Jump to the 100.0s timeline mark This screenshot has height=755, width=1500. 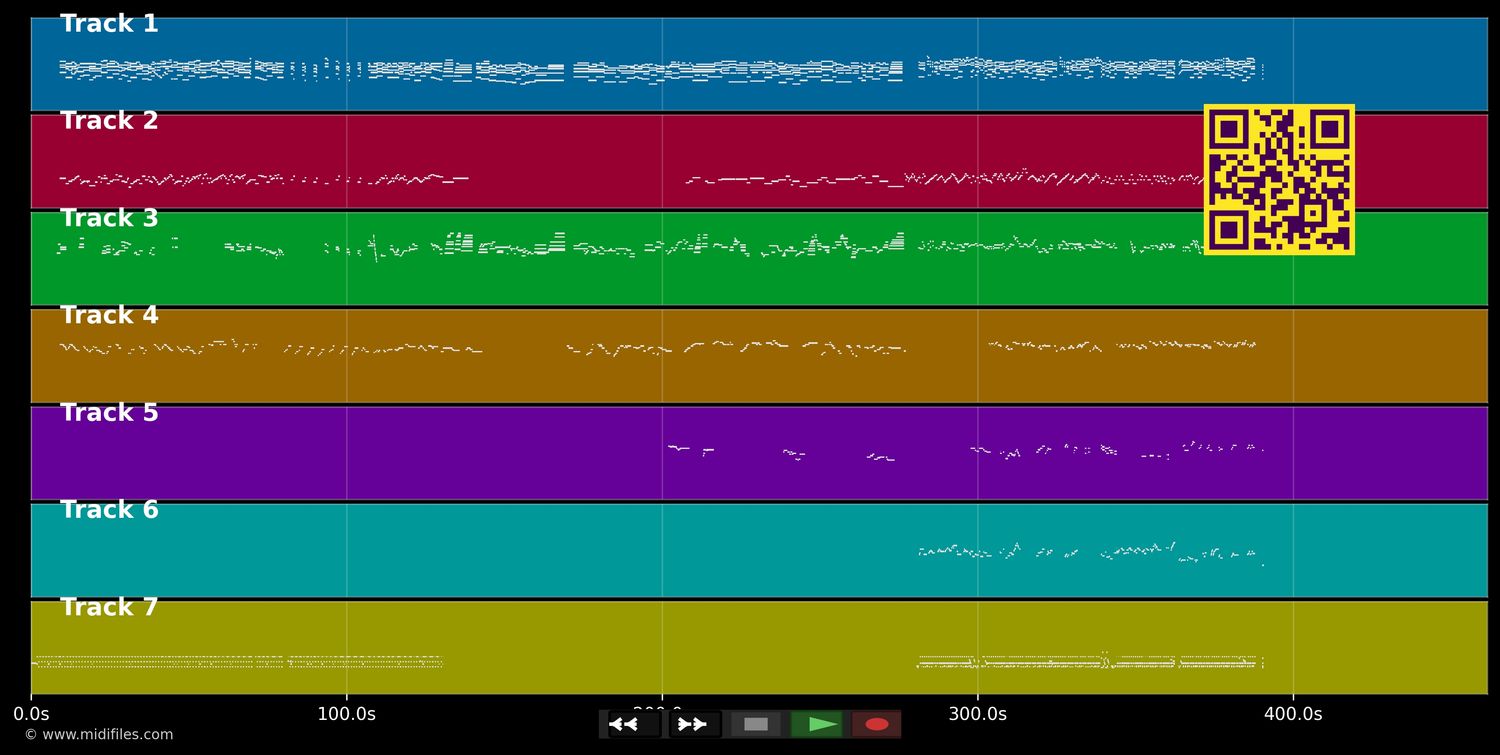click(x=346, y=714)
